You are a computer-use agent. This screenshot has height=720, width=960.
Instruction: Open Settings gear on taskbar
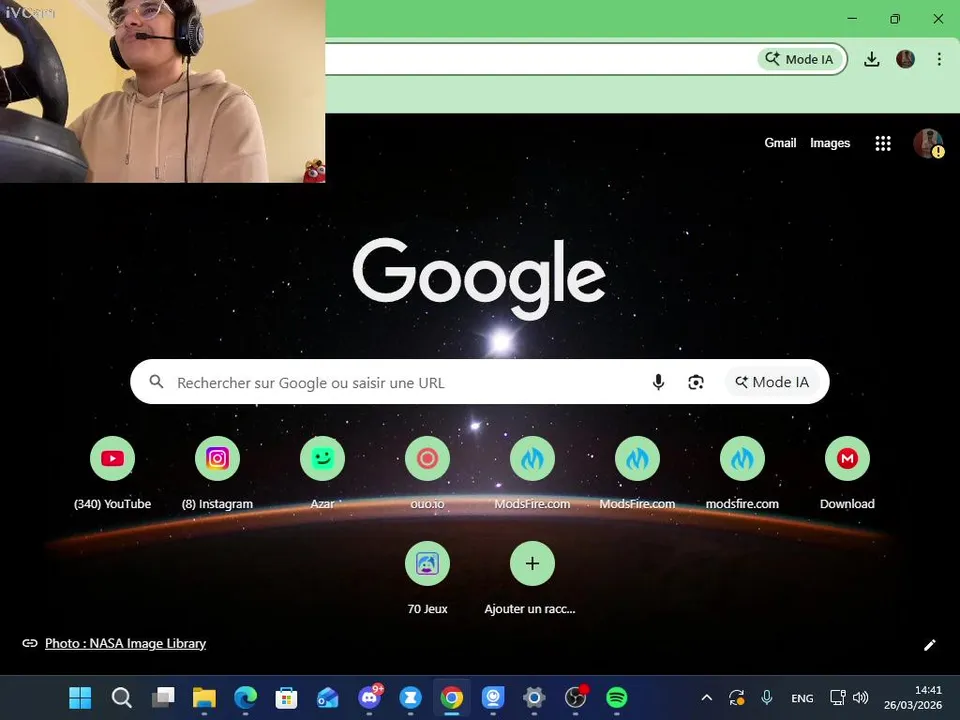pyautogui.click(x=534, y=697)
